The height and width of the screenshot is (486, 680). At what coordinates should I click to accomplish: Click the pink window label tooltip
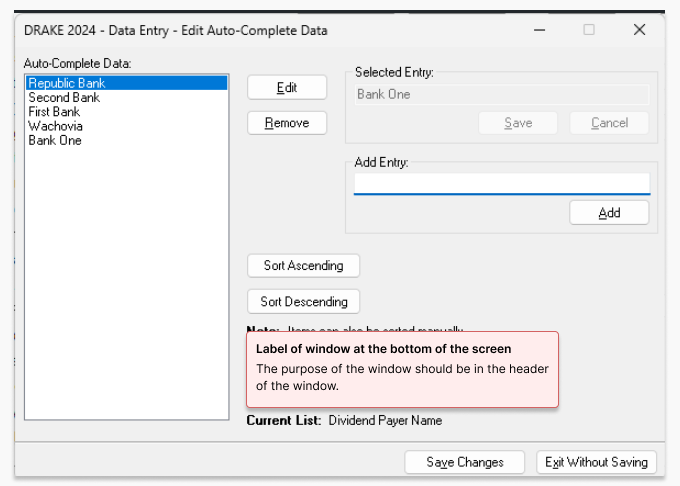[402, 369]
